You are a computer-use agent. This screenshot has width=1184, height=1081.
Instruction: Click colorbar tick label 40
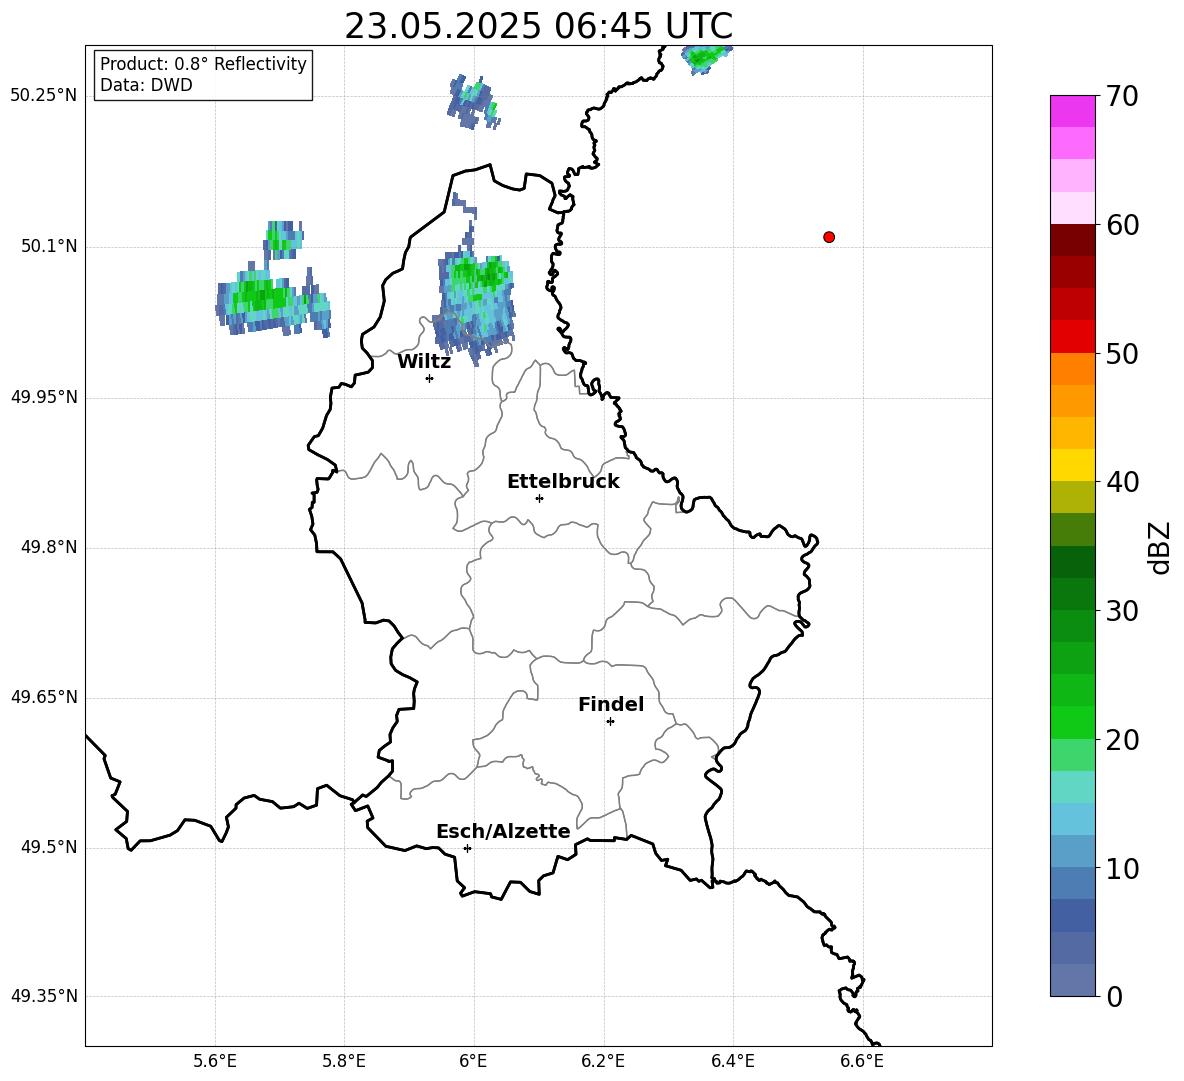click(x=1122, y=482)
